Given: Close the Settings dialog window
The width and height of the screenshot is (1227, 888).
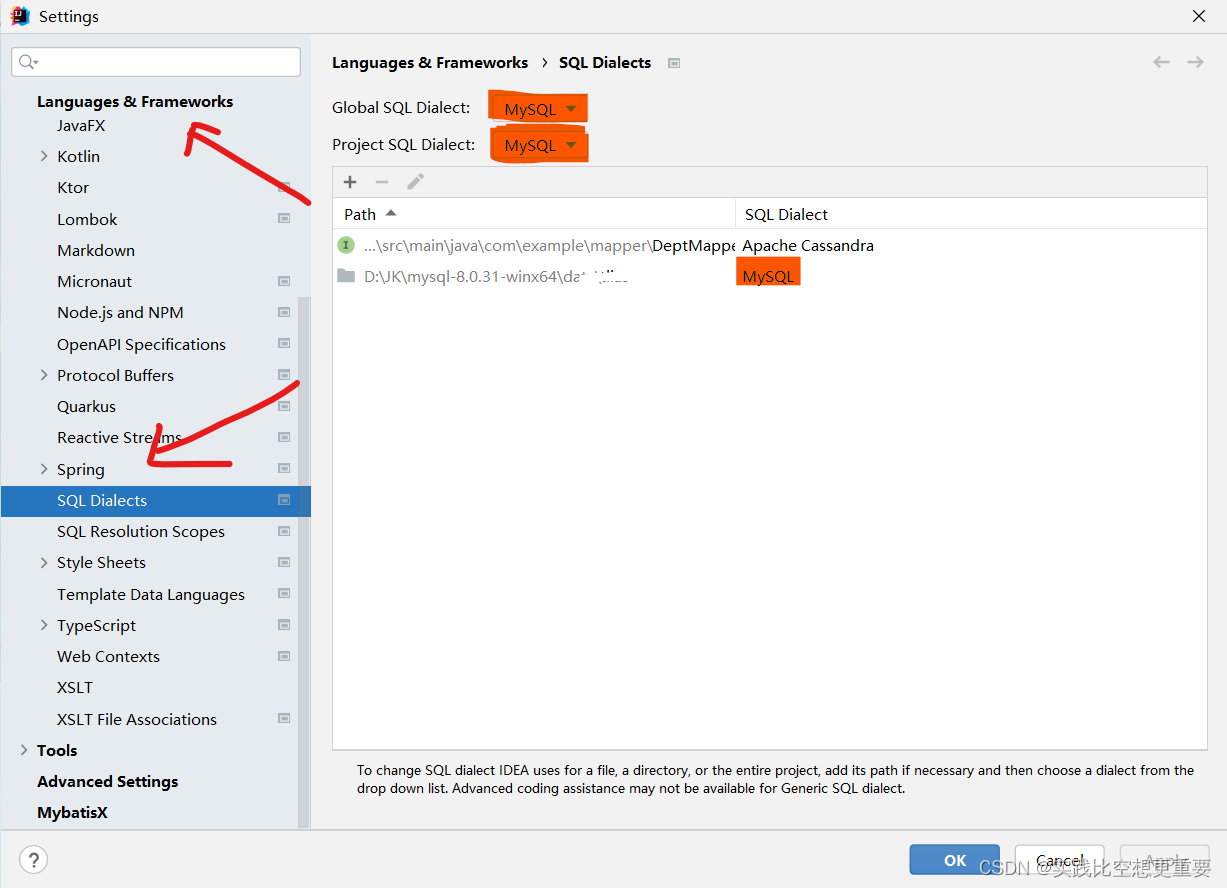Looking at the screenshot, I should 1198,16.
